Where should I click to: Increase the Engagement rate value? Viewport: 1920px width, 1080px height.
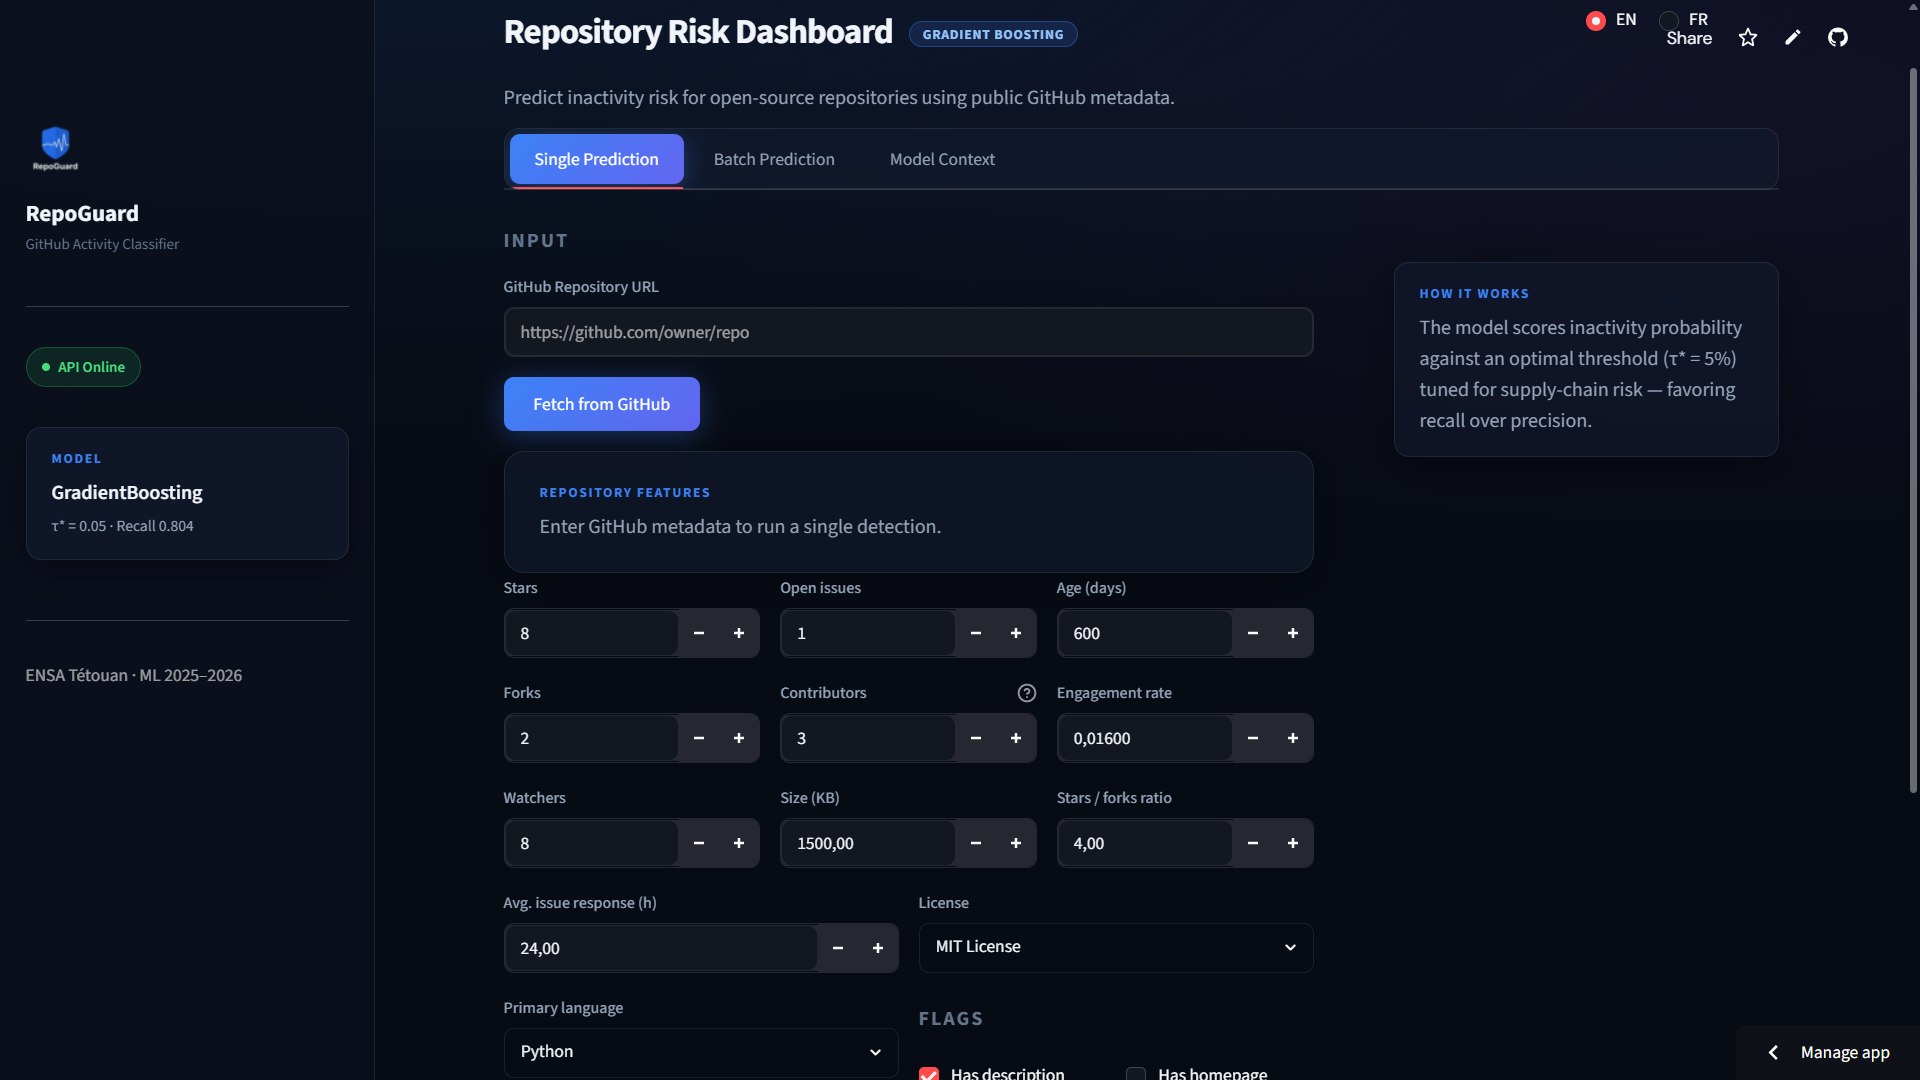pyautogui.click(x=1293, y=738)
